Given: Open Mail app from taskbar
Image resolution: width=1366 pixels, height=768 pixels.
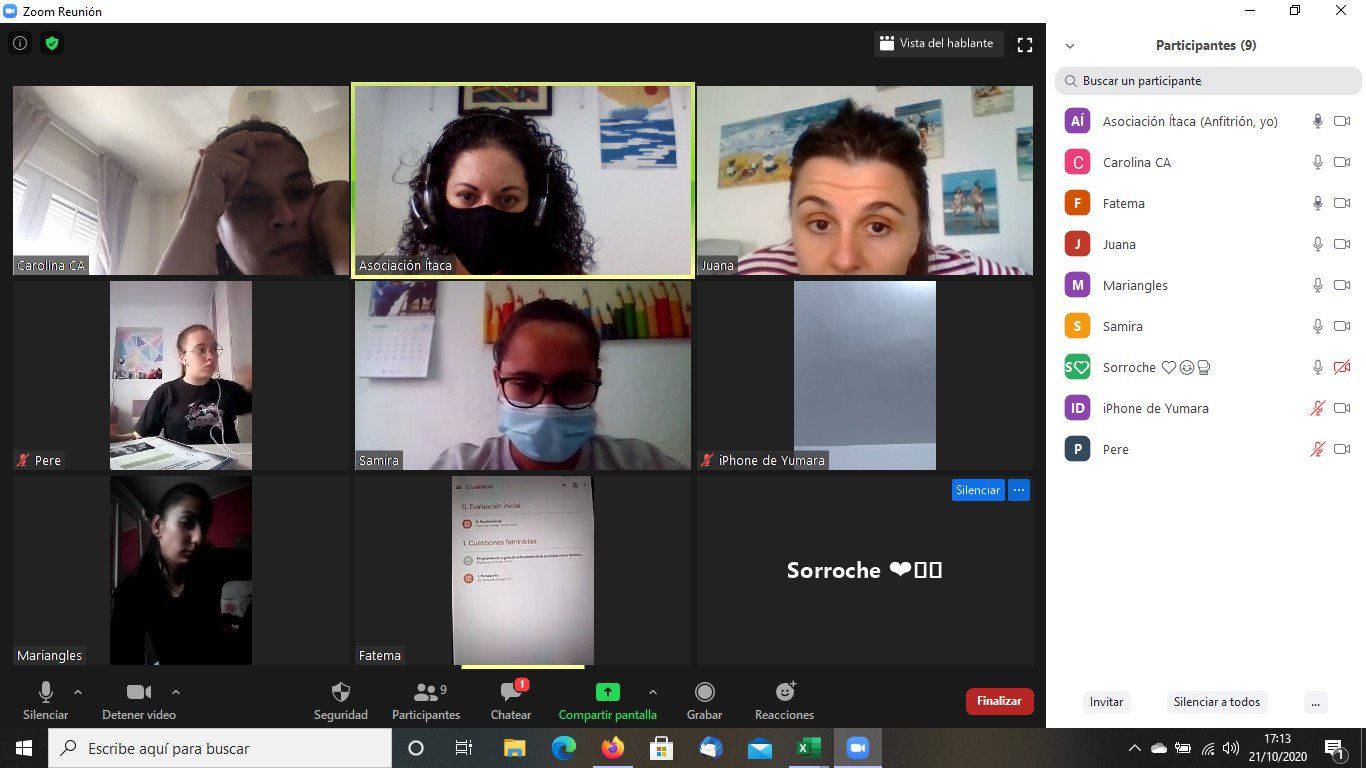Looking at the screenshot, I should point(759,748).
